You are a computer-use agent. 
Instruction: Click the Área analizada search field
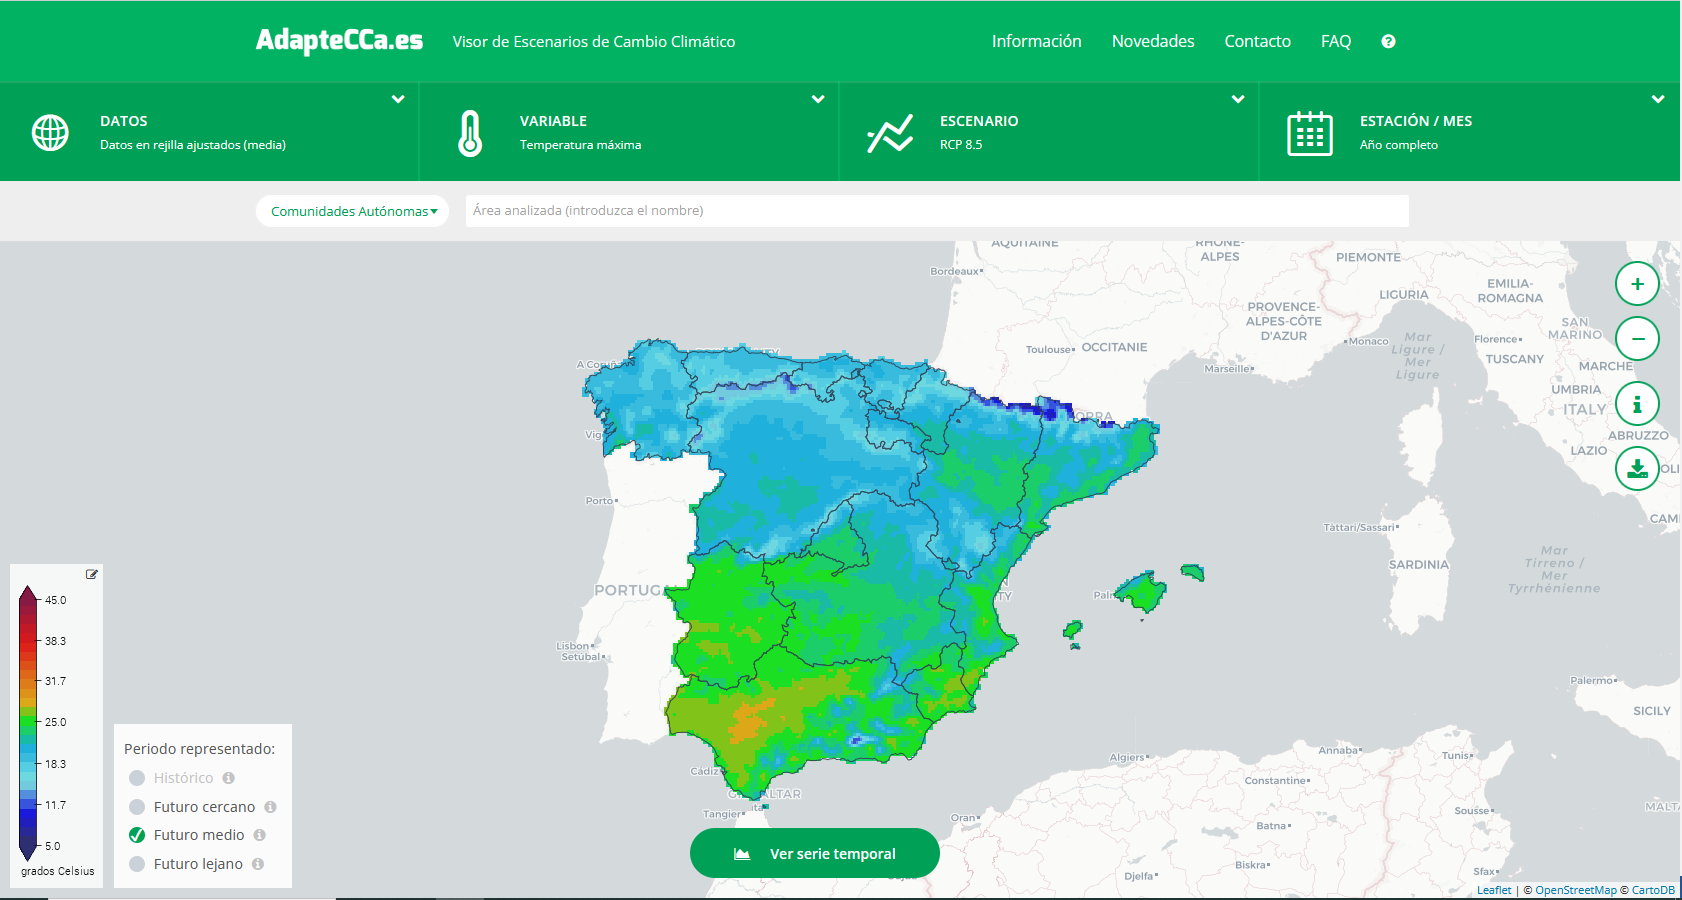(937, 211)
